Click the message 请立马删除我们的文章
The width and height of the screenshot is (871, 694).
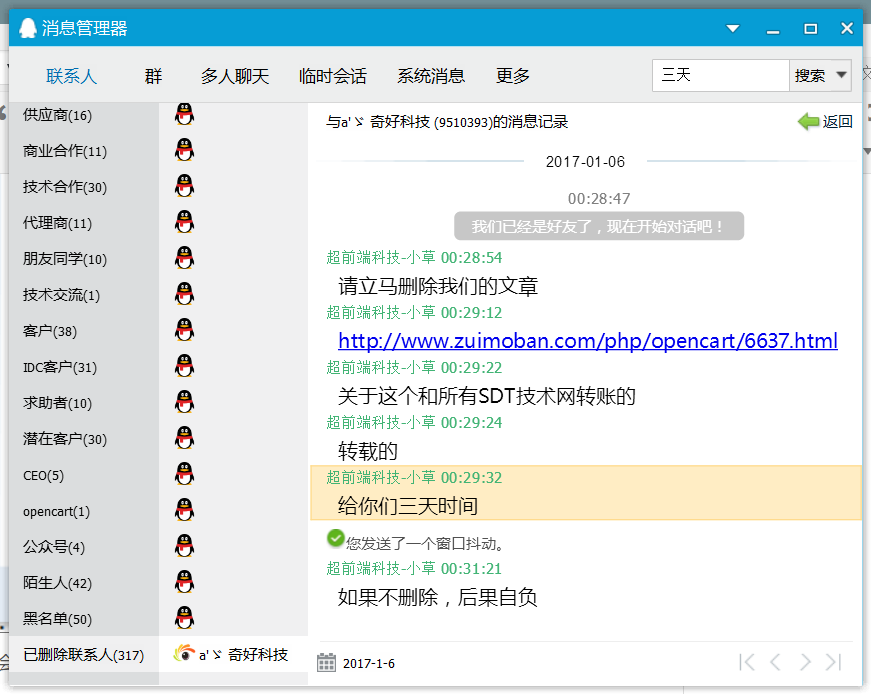pos(438,286)
